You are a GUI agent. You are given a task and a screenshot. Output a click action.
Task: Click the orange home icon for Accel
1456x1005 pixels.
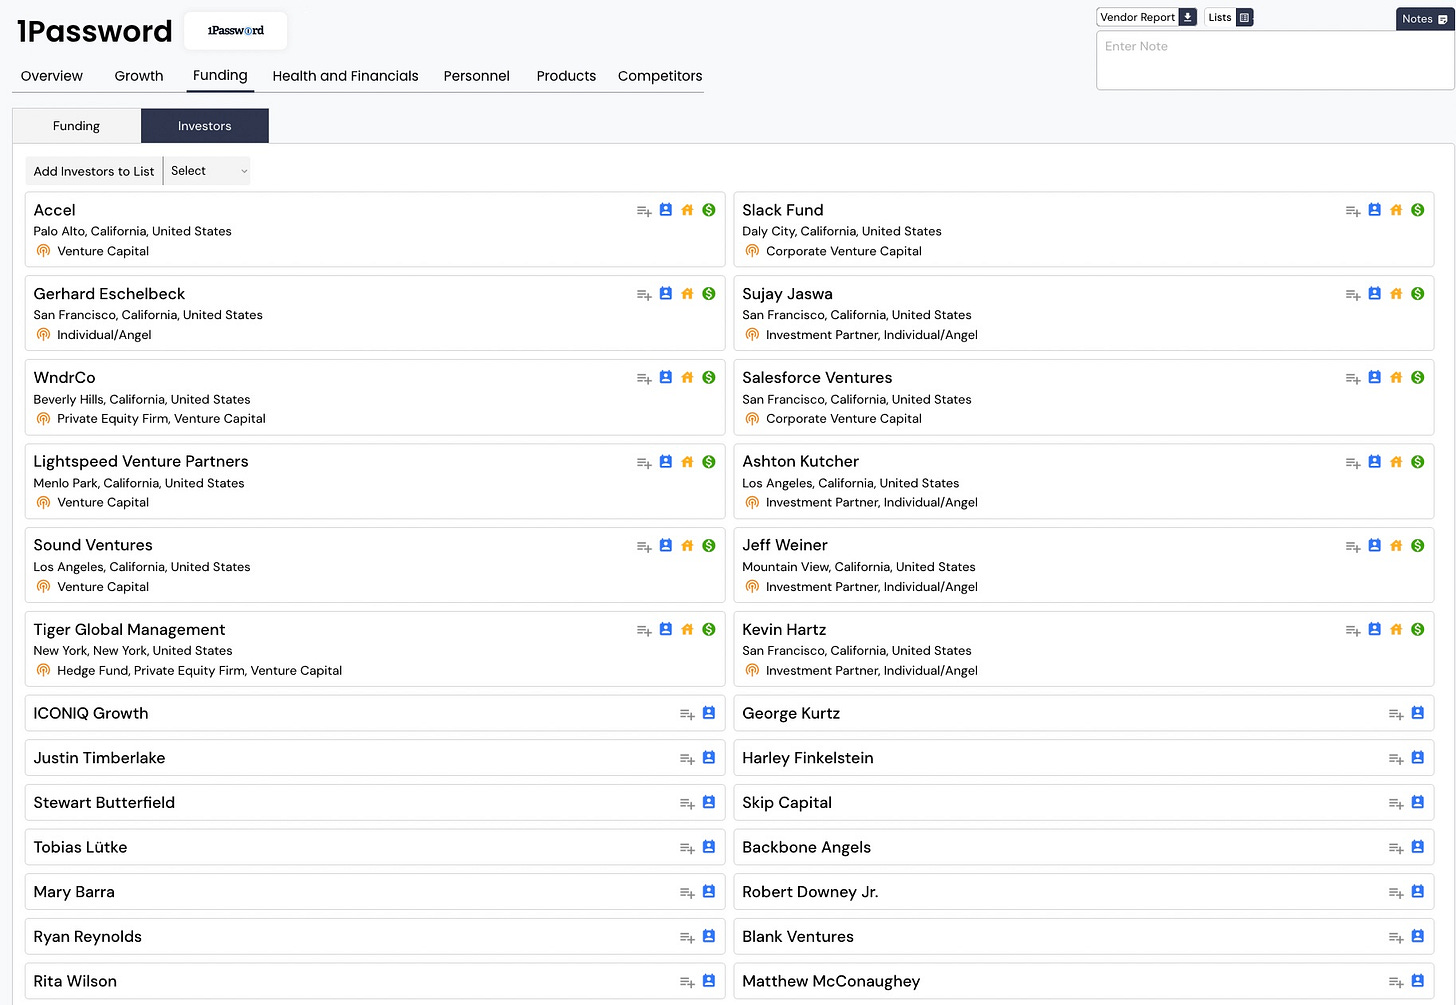[687, 210]
